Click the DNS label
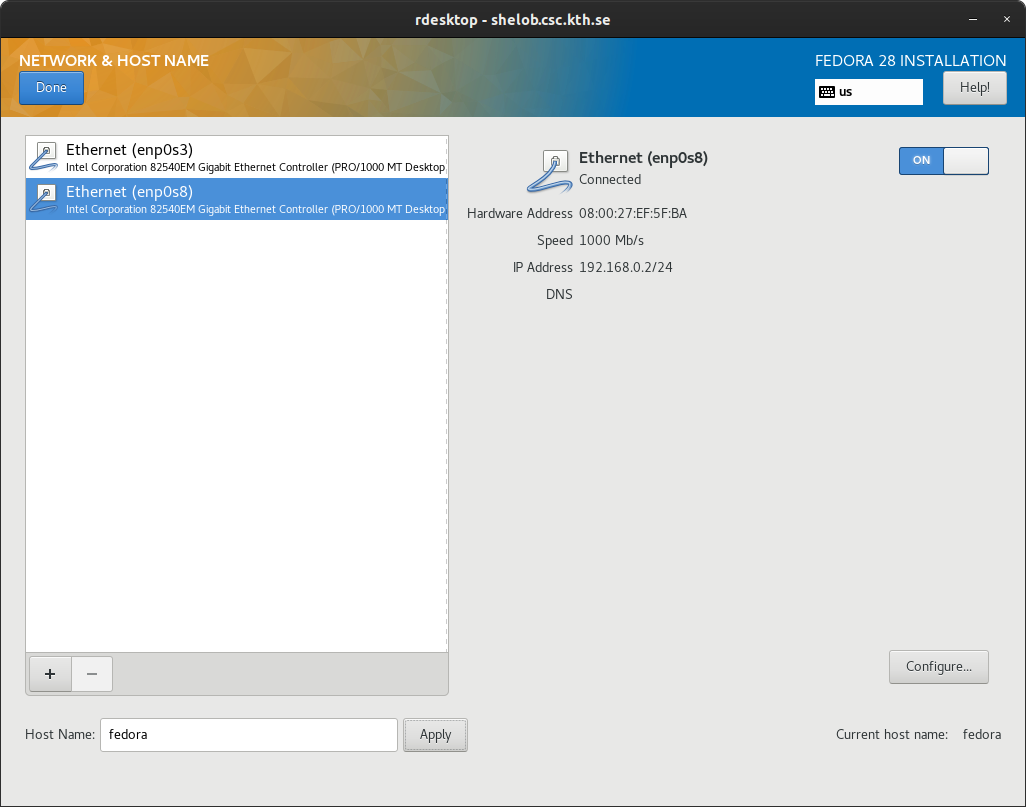The height and width of the screenshot is (807, 1026). pos(559,295)
